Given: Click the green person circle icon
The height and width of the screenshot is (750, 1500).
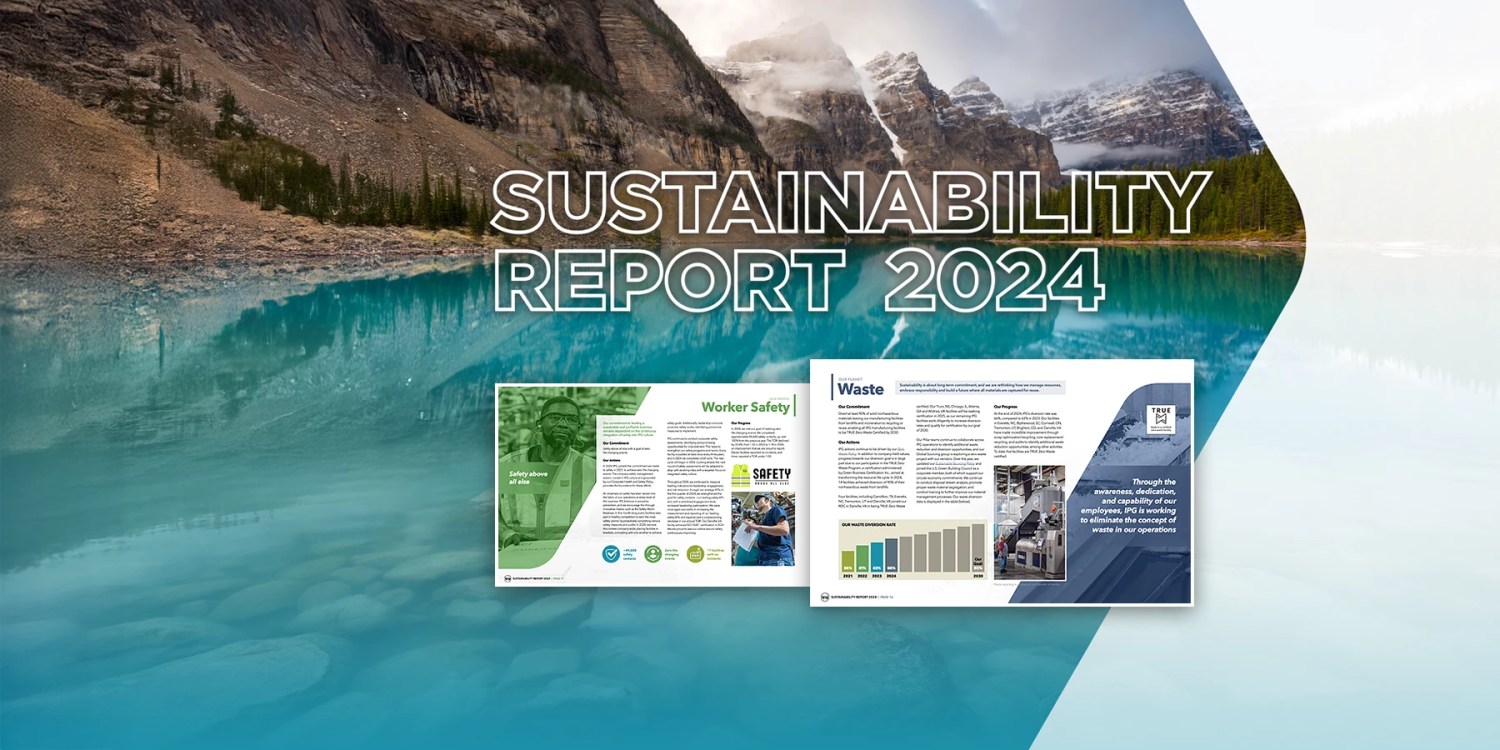Looking at the screenshot, I should pos(653,553).
